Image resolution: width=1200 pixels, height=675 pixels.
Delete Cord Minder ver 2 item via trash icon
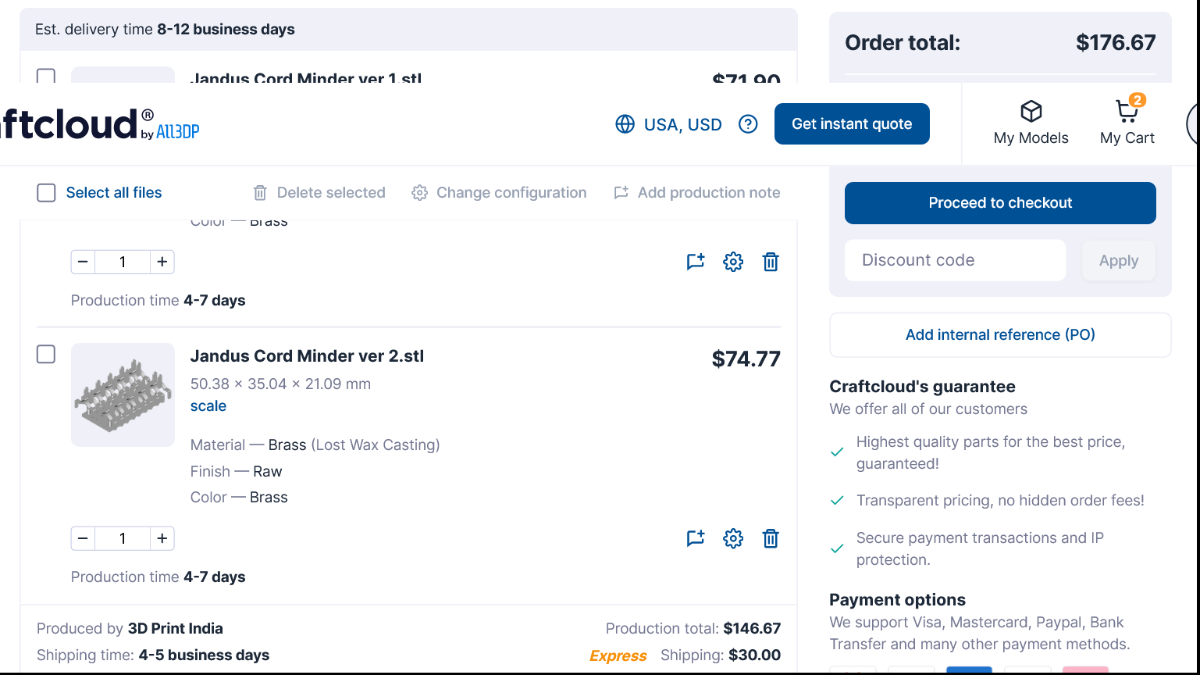pos(771,538)
